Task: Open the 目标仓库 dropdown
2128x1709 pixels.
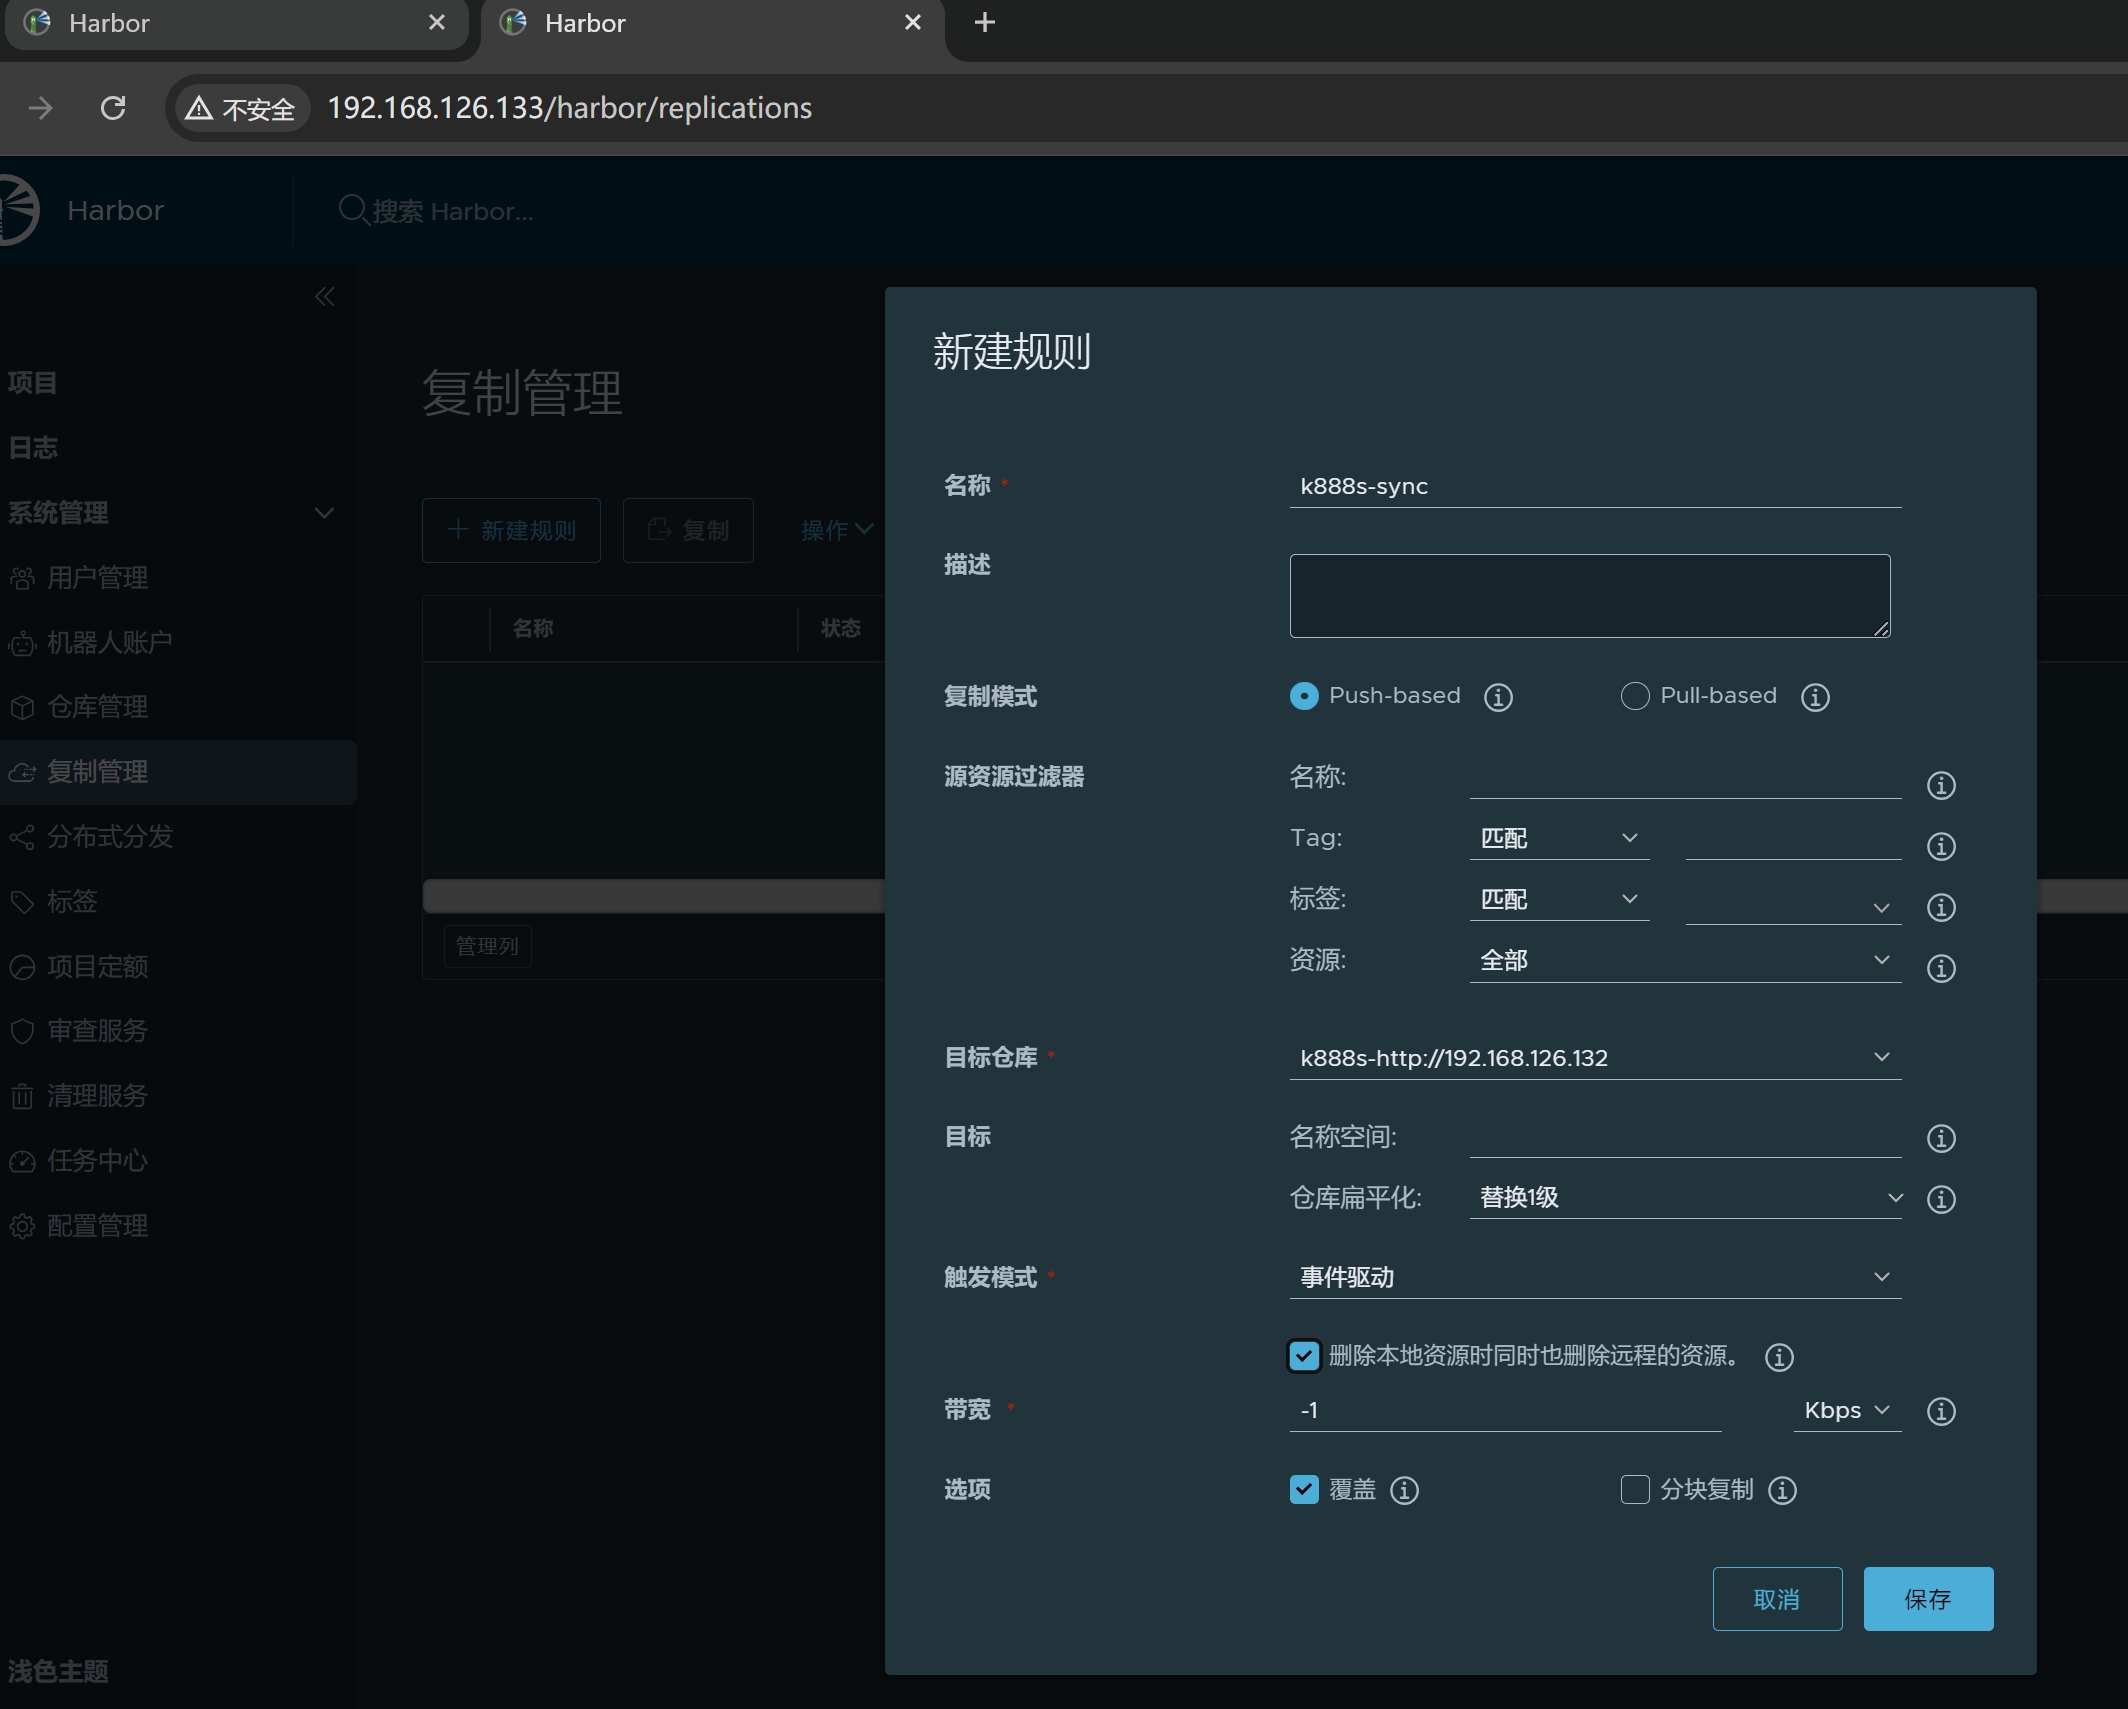Action: pos(1594,1058)
